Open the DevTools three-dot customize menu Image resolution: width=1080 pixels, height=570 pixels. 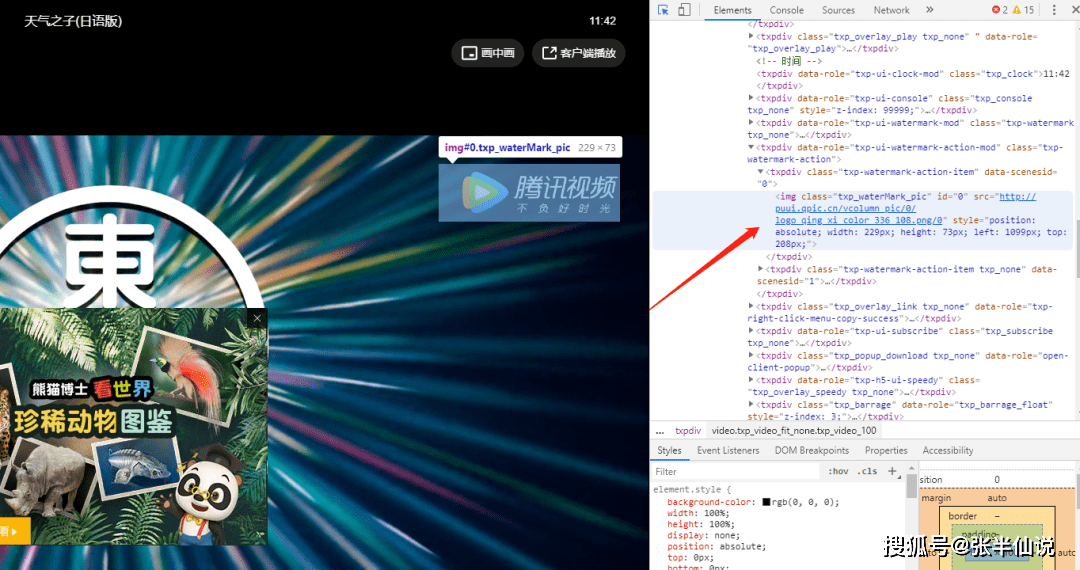[x=1053, y=10]
